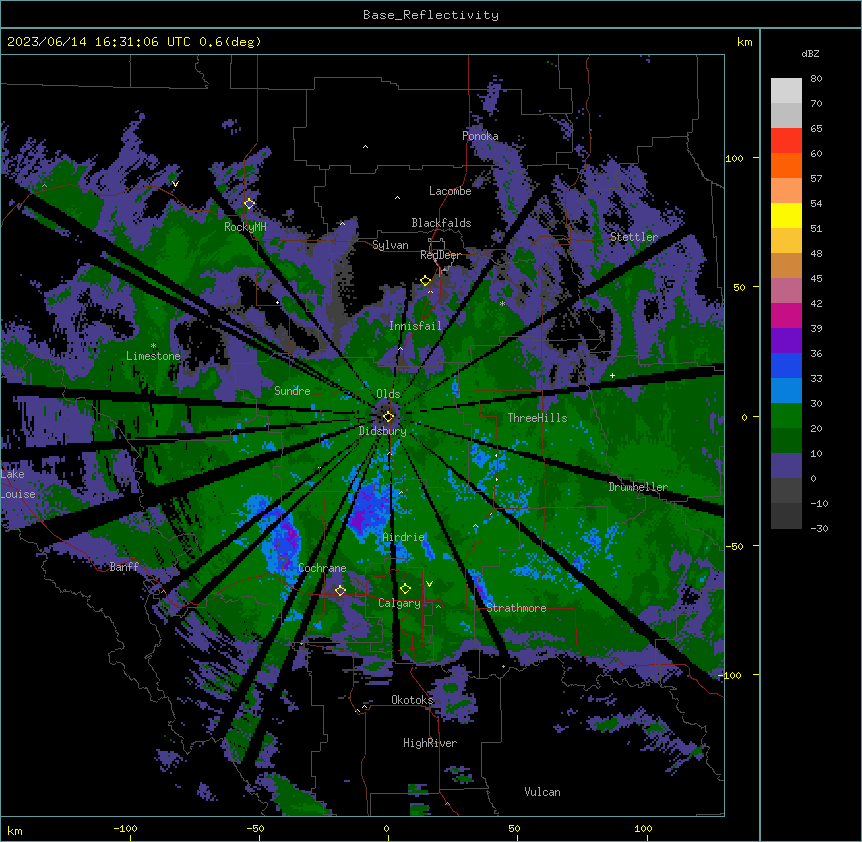Select the dark green 20–10 dBZ legend swatch
The height and width of the screenshot is (842, 862).
[x=786, y=441]
